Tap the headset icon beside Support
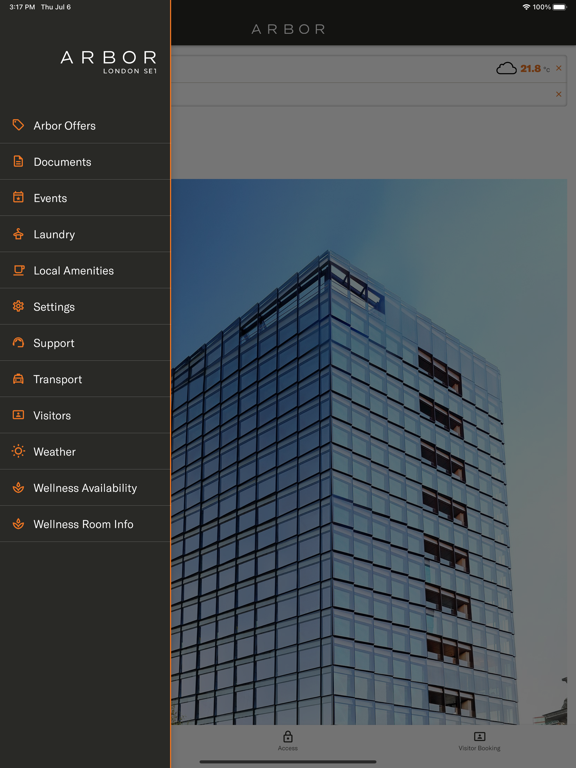Image resolution: width=576 pixels, height=768 pixels. [18, 342]
